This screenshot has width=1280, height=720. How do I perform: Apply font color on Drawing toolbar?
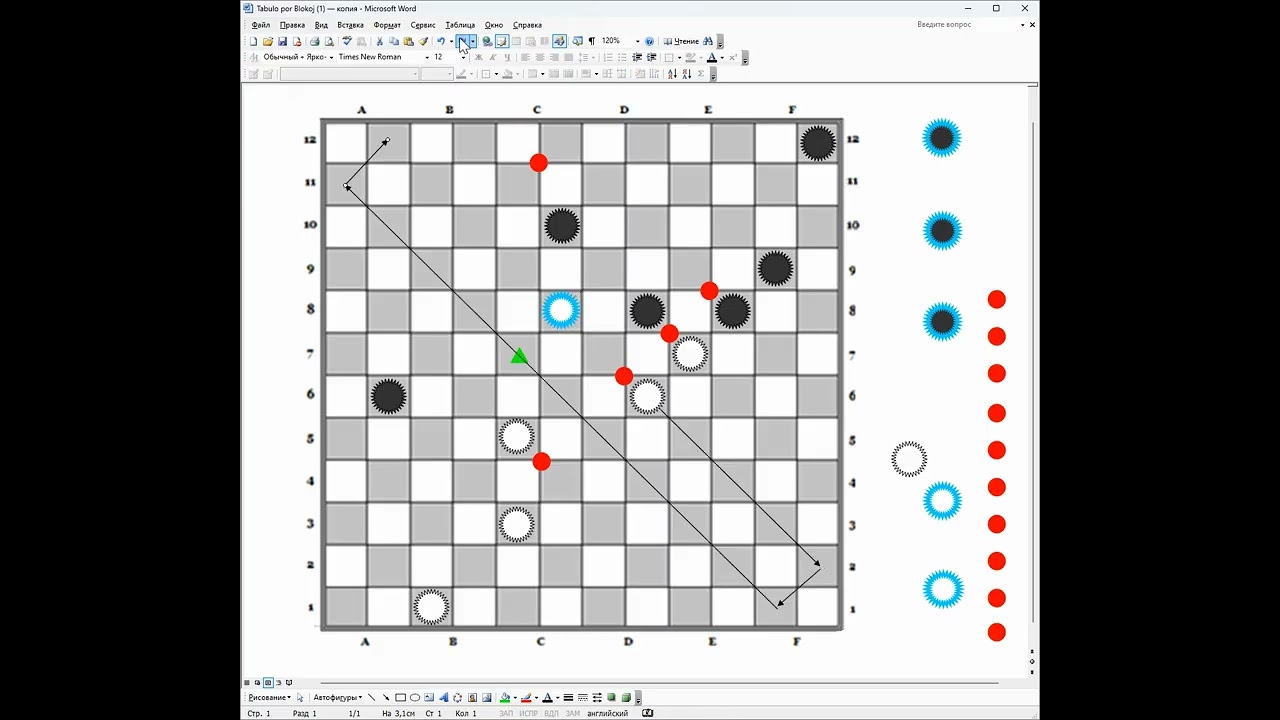pyautogui.click(x=547, y=697)
